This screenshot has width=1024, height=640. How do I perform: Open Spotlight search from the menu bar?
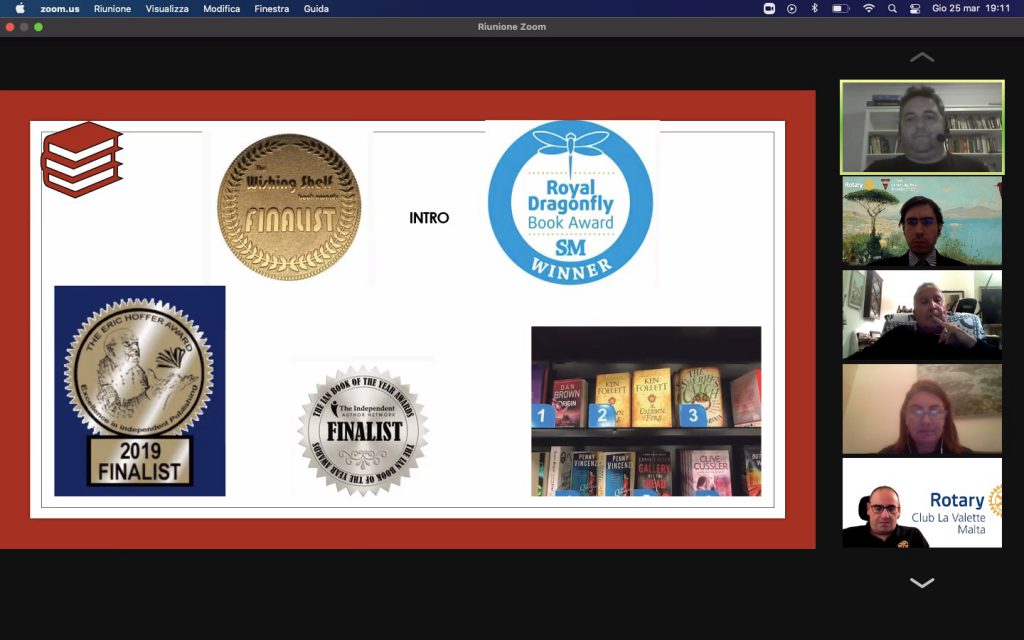click(x=892, y=8)
